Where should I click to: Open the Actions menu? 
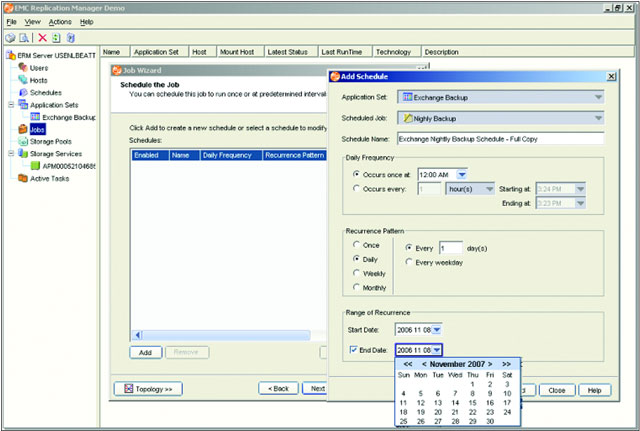click(x=60, y=22)
